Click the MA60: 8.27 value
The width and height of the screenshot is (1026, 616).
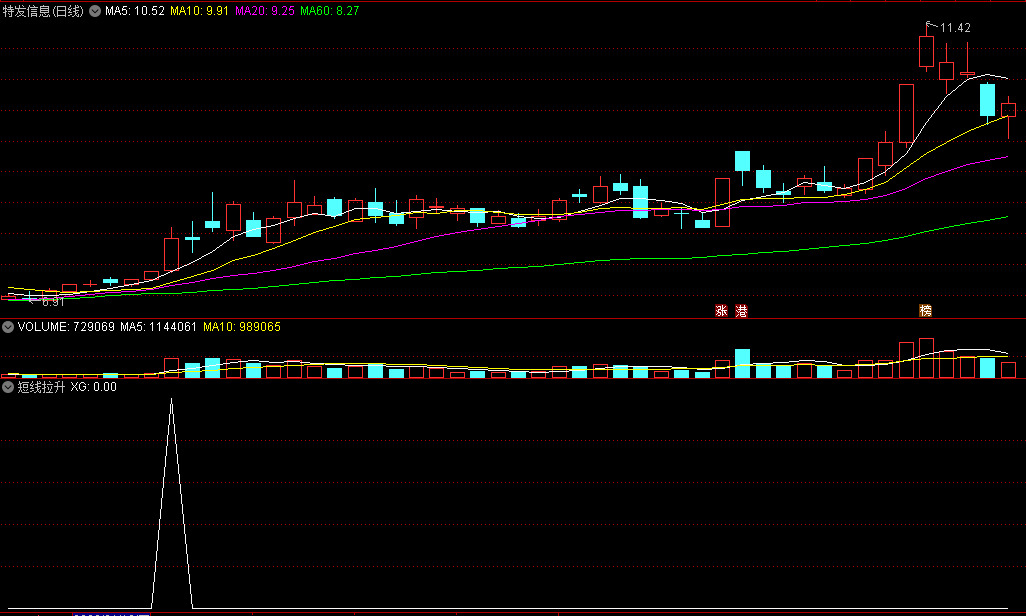click(x=330, y=11)
